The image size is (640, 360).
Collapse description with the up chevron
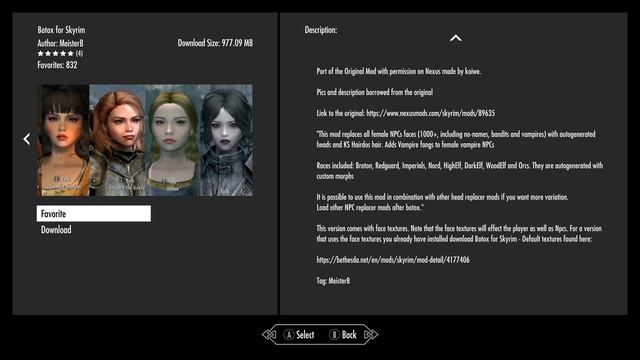(x=456, y=38)
